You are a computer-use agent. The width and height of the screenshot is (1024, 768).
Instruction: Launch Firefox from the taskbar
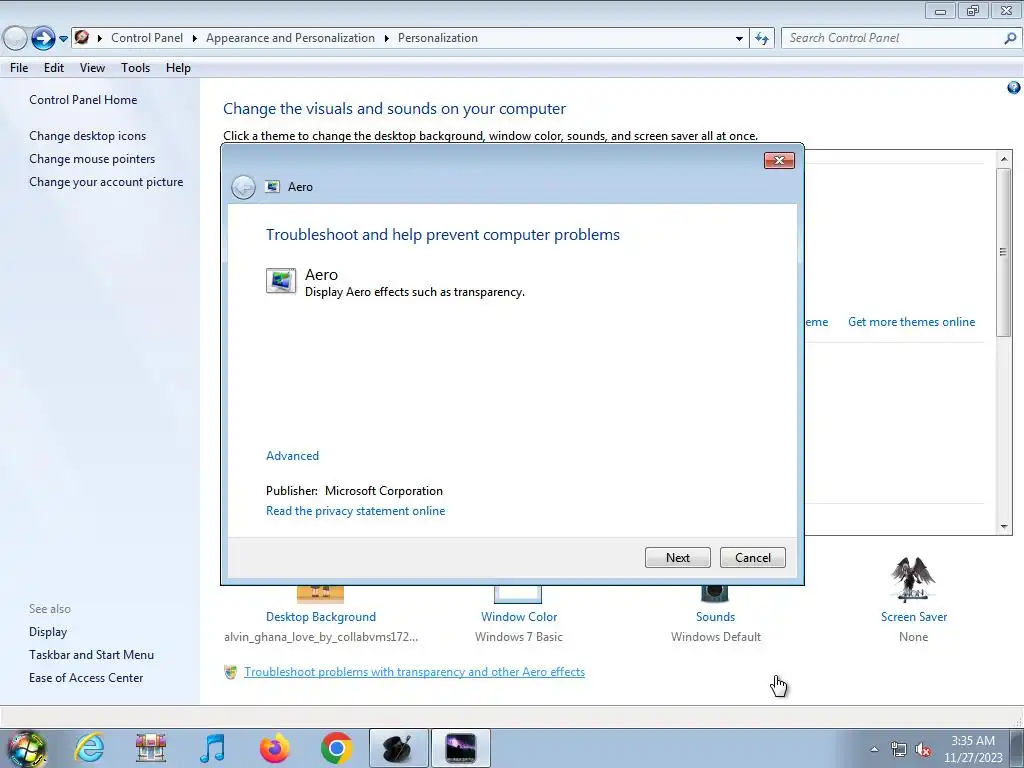pyautogui.click(x=274, y=748)
